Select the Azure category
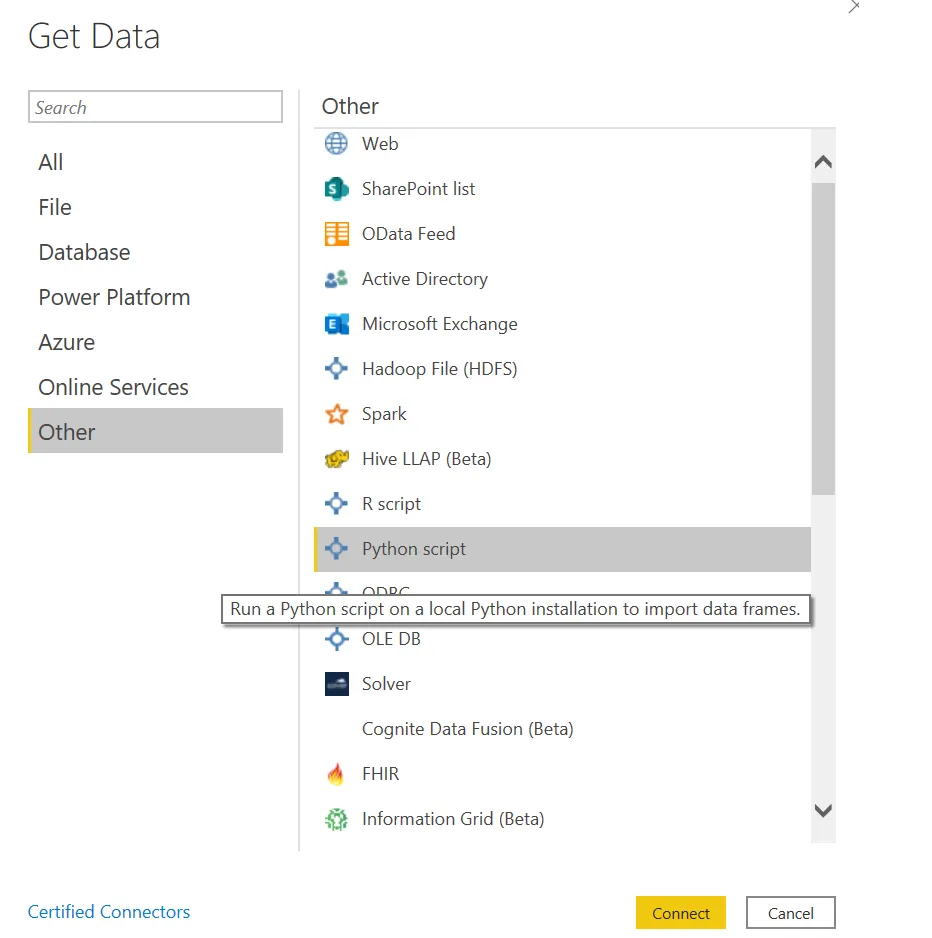The image size is (932, 938). click(x=67, y=342)
